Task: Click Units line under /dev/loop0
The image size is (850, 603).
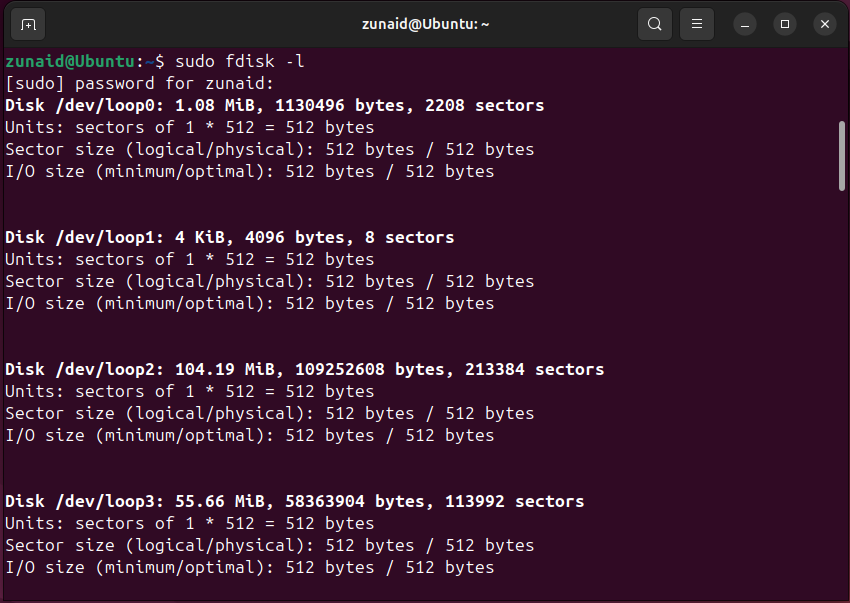Action: 190,127
